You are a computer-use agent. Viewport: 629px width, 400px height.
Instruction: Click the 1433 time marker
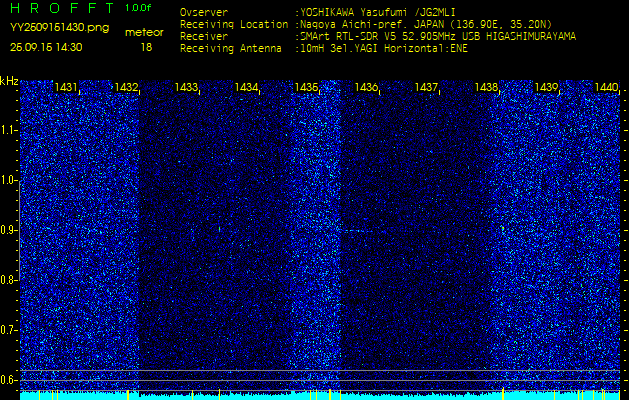coord(187,87)
